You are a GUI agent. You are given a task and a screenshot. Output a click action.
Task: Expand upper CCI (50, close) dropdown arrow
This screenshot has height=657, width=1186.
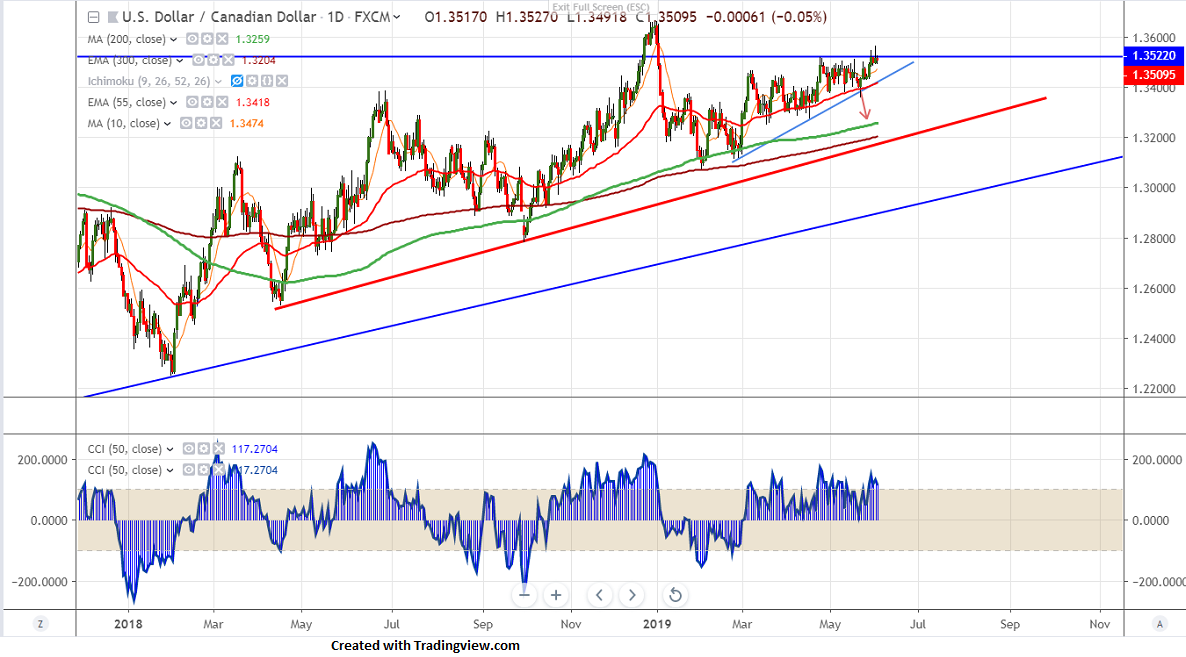click(170, 449)
